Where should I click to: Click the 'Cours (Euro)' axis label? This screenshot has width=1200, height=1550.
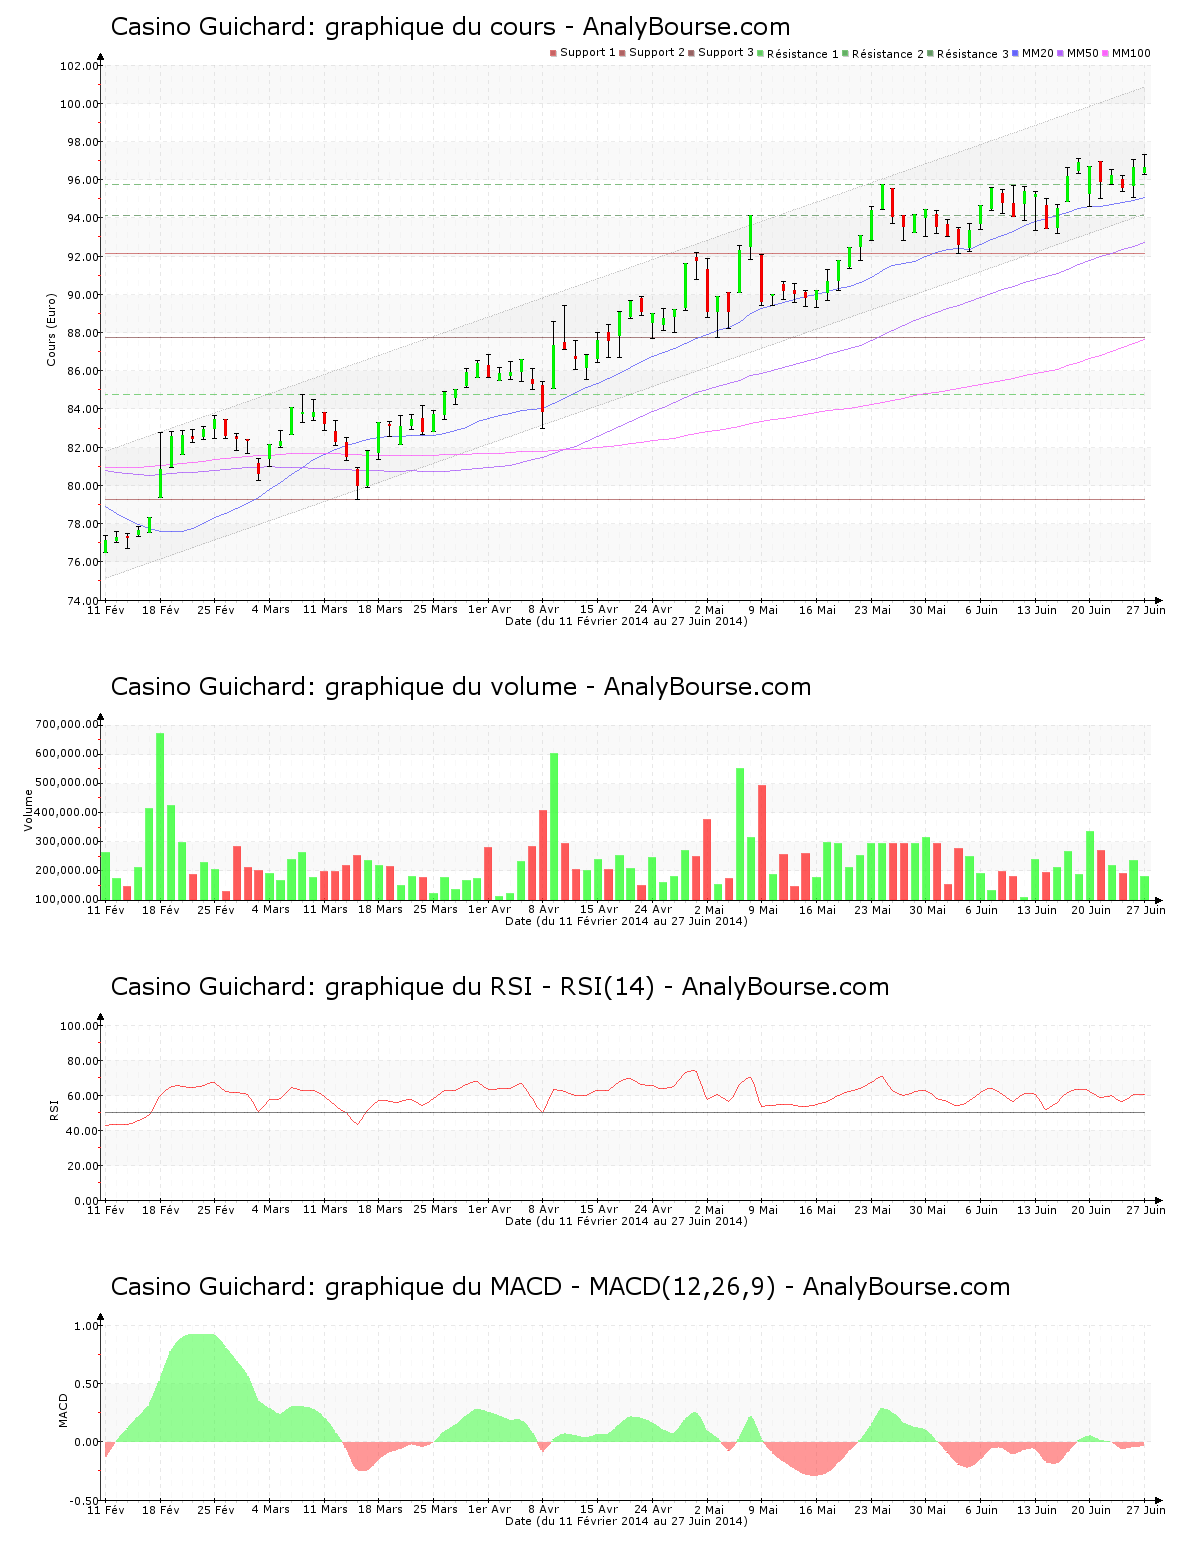coord(51,330)
